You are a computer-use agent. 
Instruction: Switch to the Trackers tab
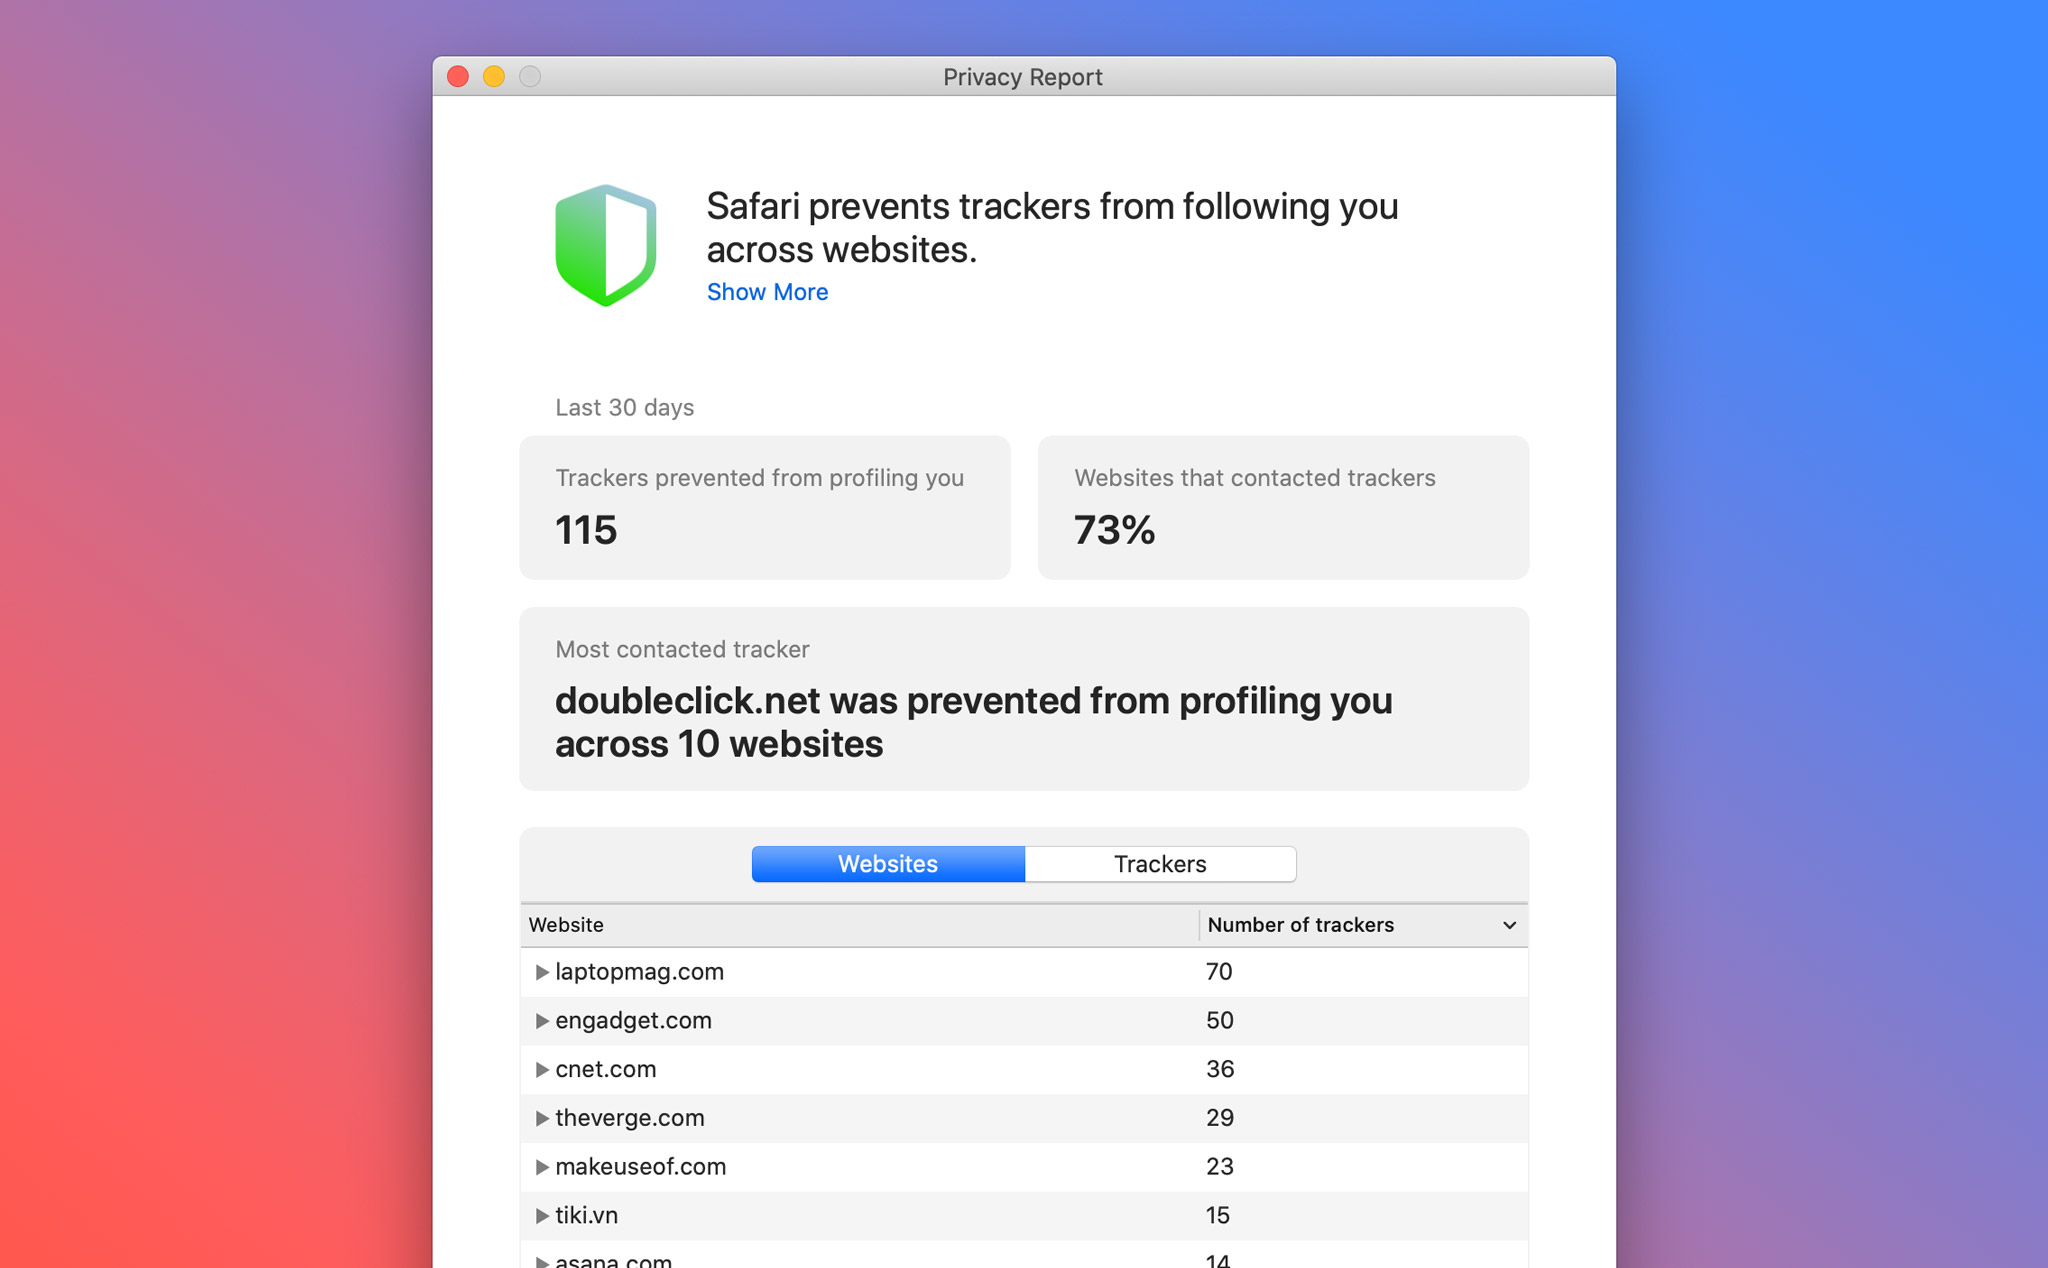click(x=1159, y=863)
